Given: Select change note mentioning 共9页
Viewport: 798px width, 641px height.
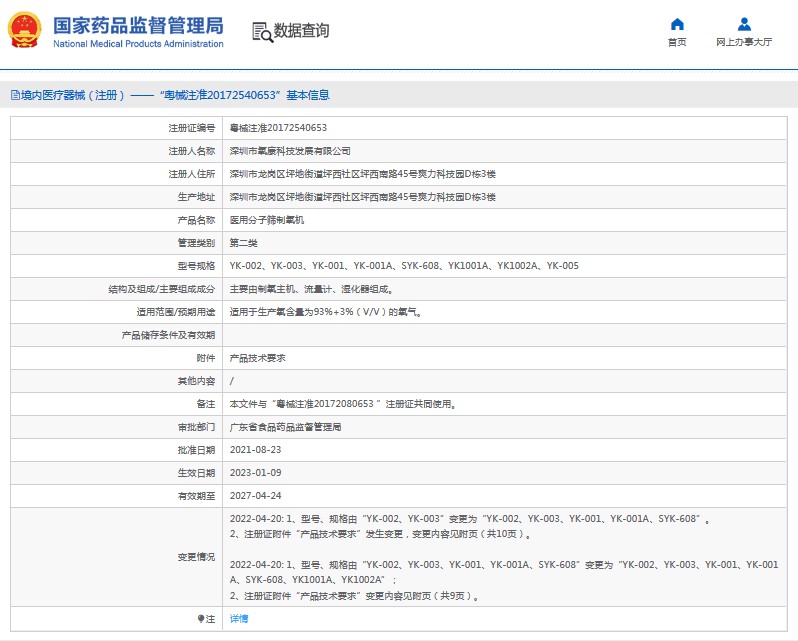Looking at the screenshot, I should (355, 596).
